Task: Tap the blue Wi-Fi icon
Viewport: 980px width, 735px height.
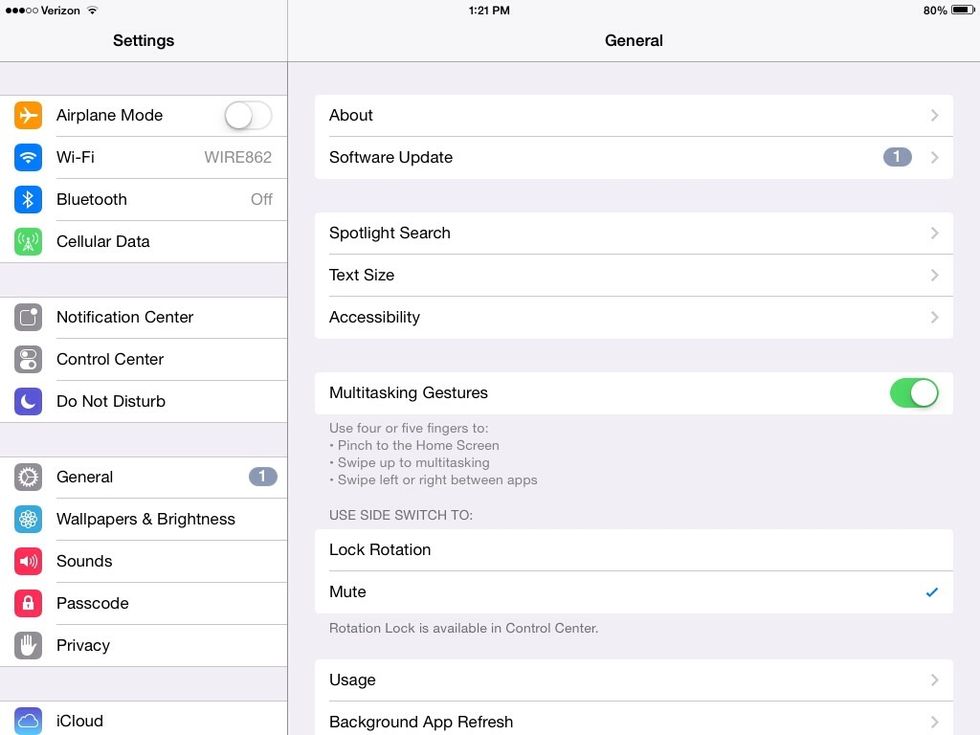Action: click(28, 158)
